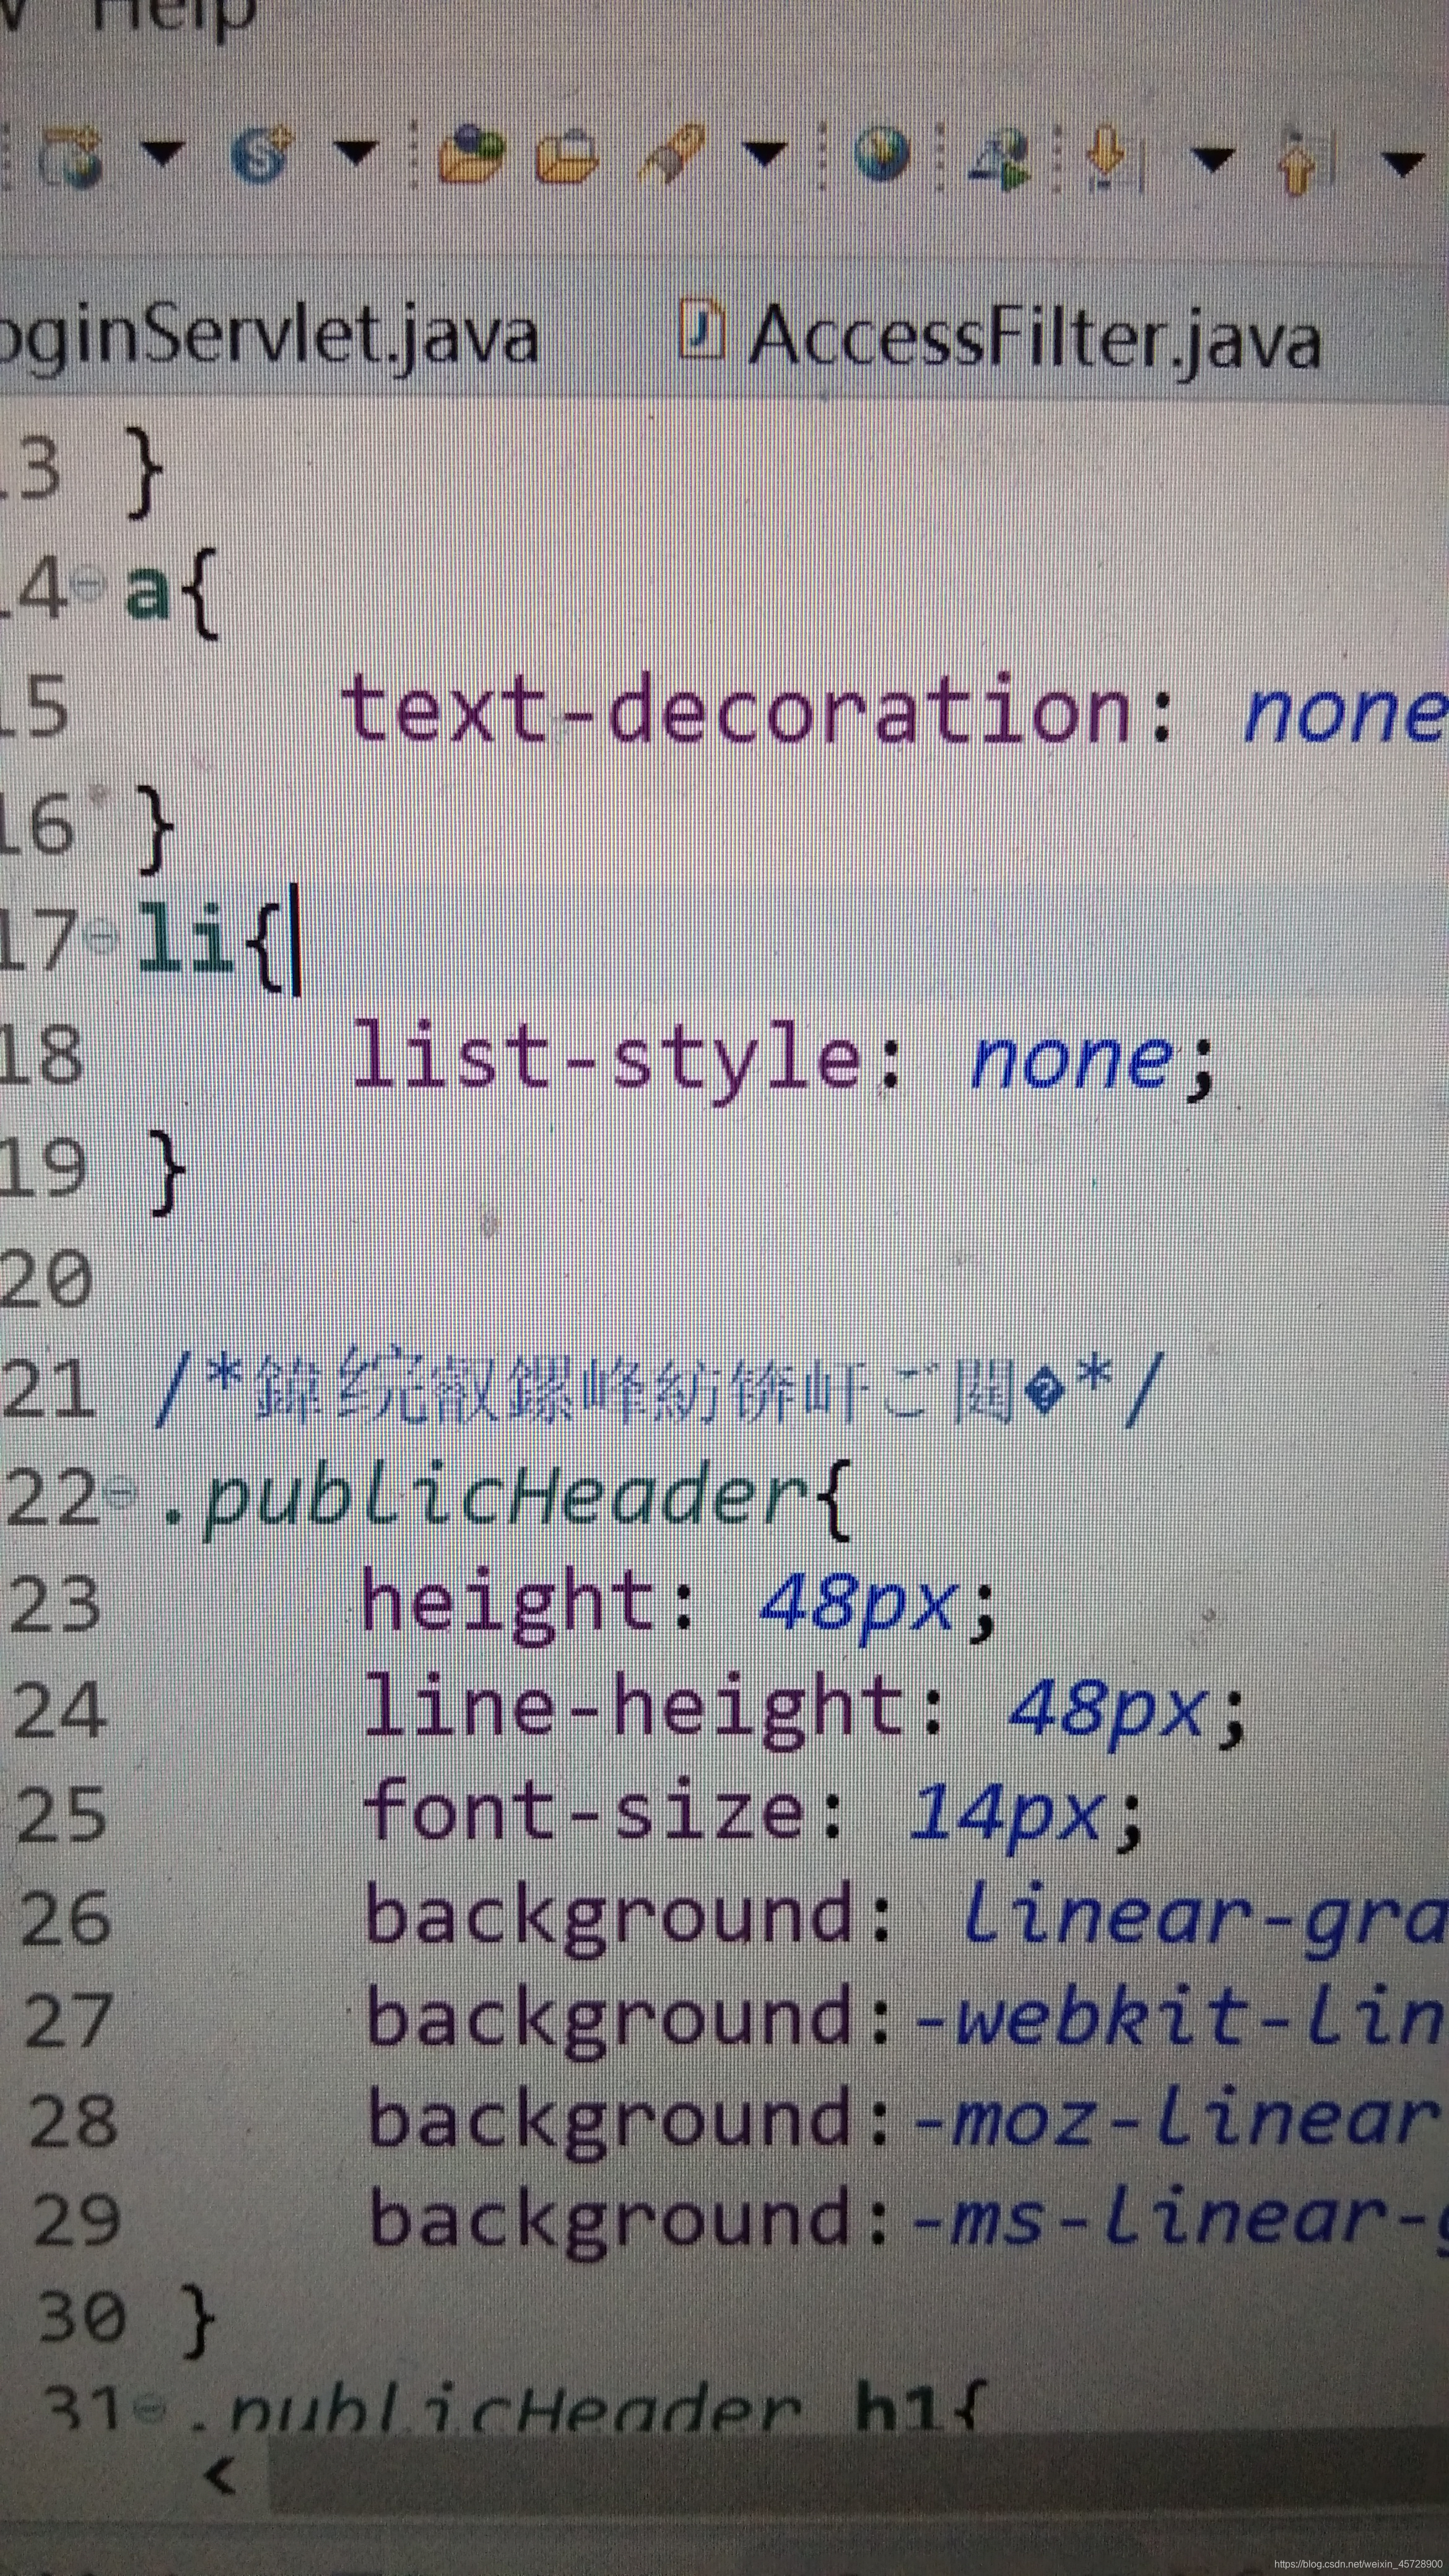
Task: Open the dropdown next to the New Web Project icon
Action: (x=163, y=153)
